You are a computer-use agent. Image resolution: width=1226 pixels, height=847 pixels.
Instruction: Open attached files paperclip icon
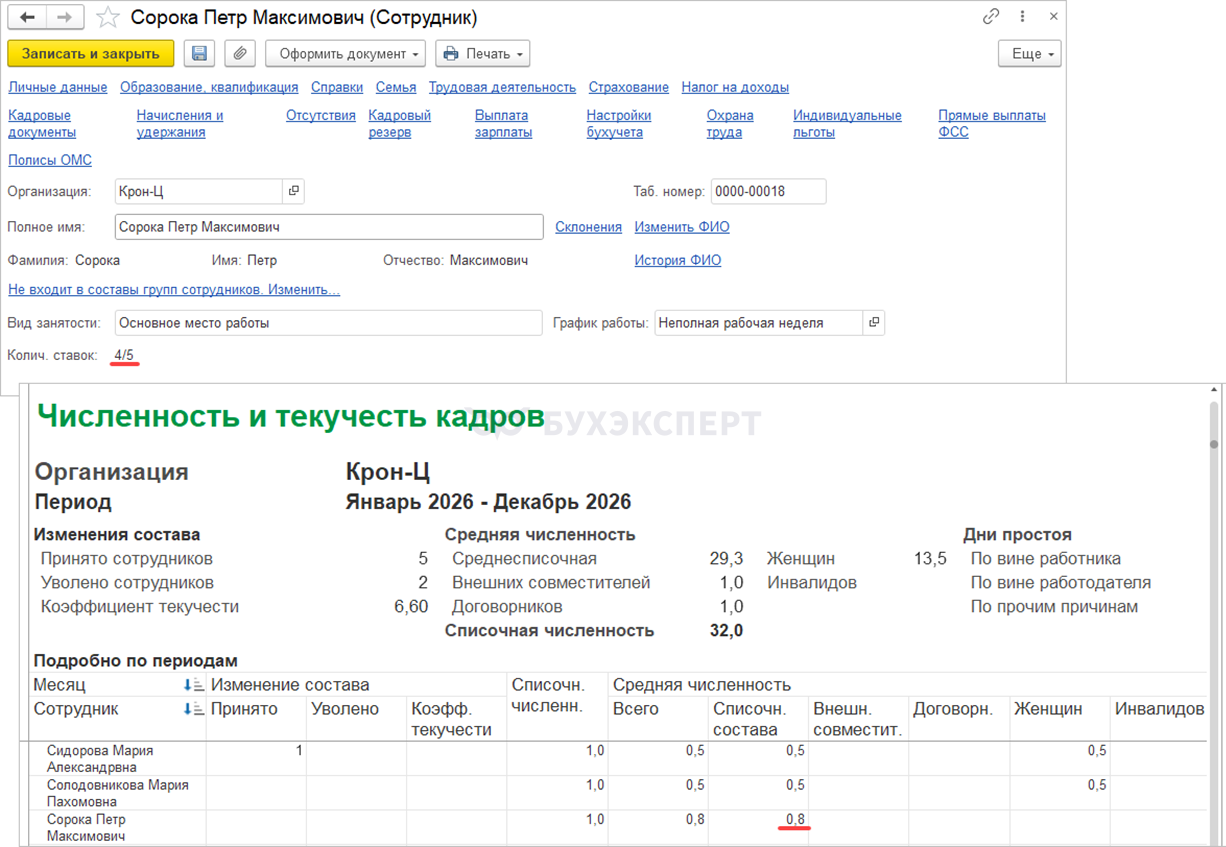pyautogui.click(x=240, y=54)
